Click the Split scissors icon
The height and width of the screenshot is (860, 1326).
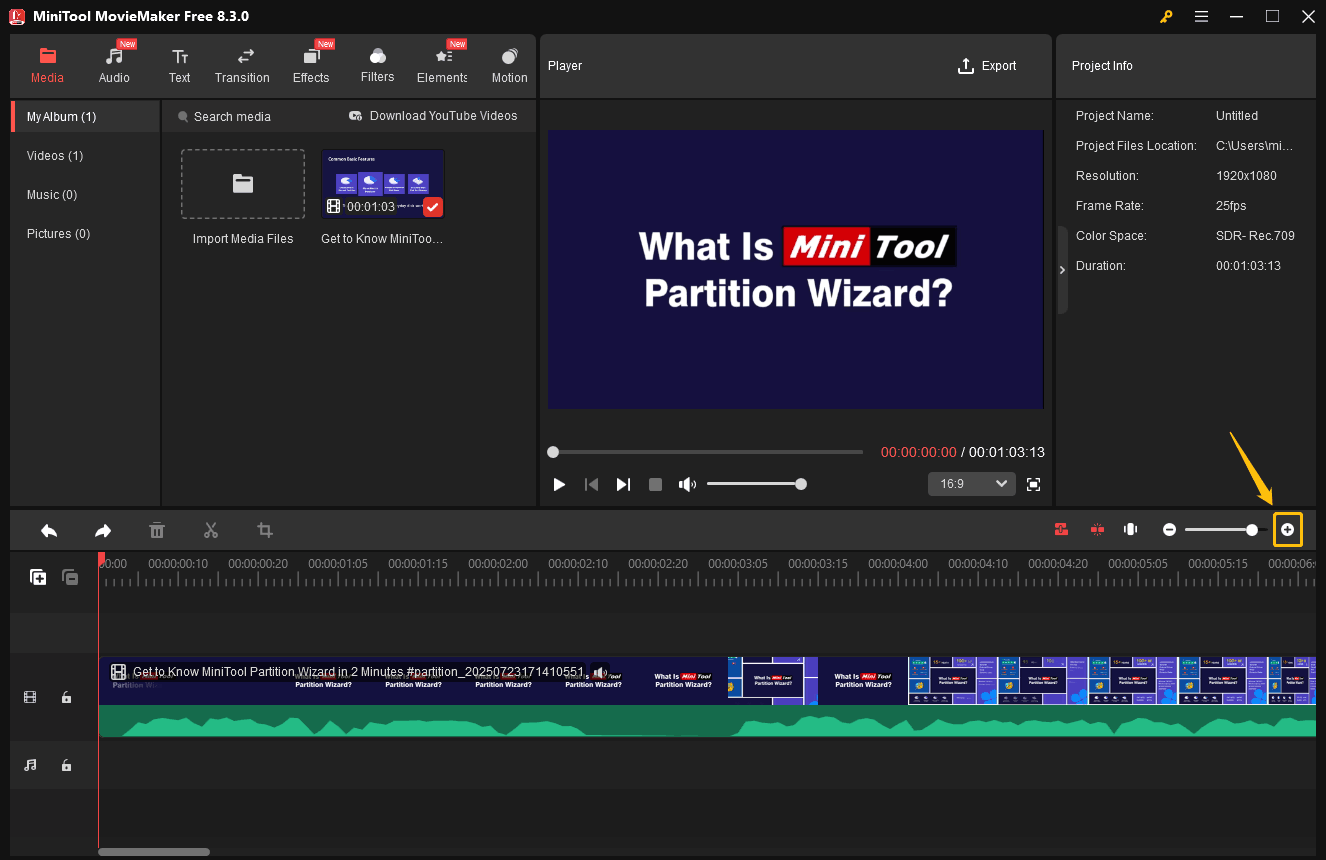coord(211,530)
